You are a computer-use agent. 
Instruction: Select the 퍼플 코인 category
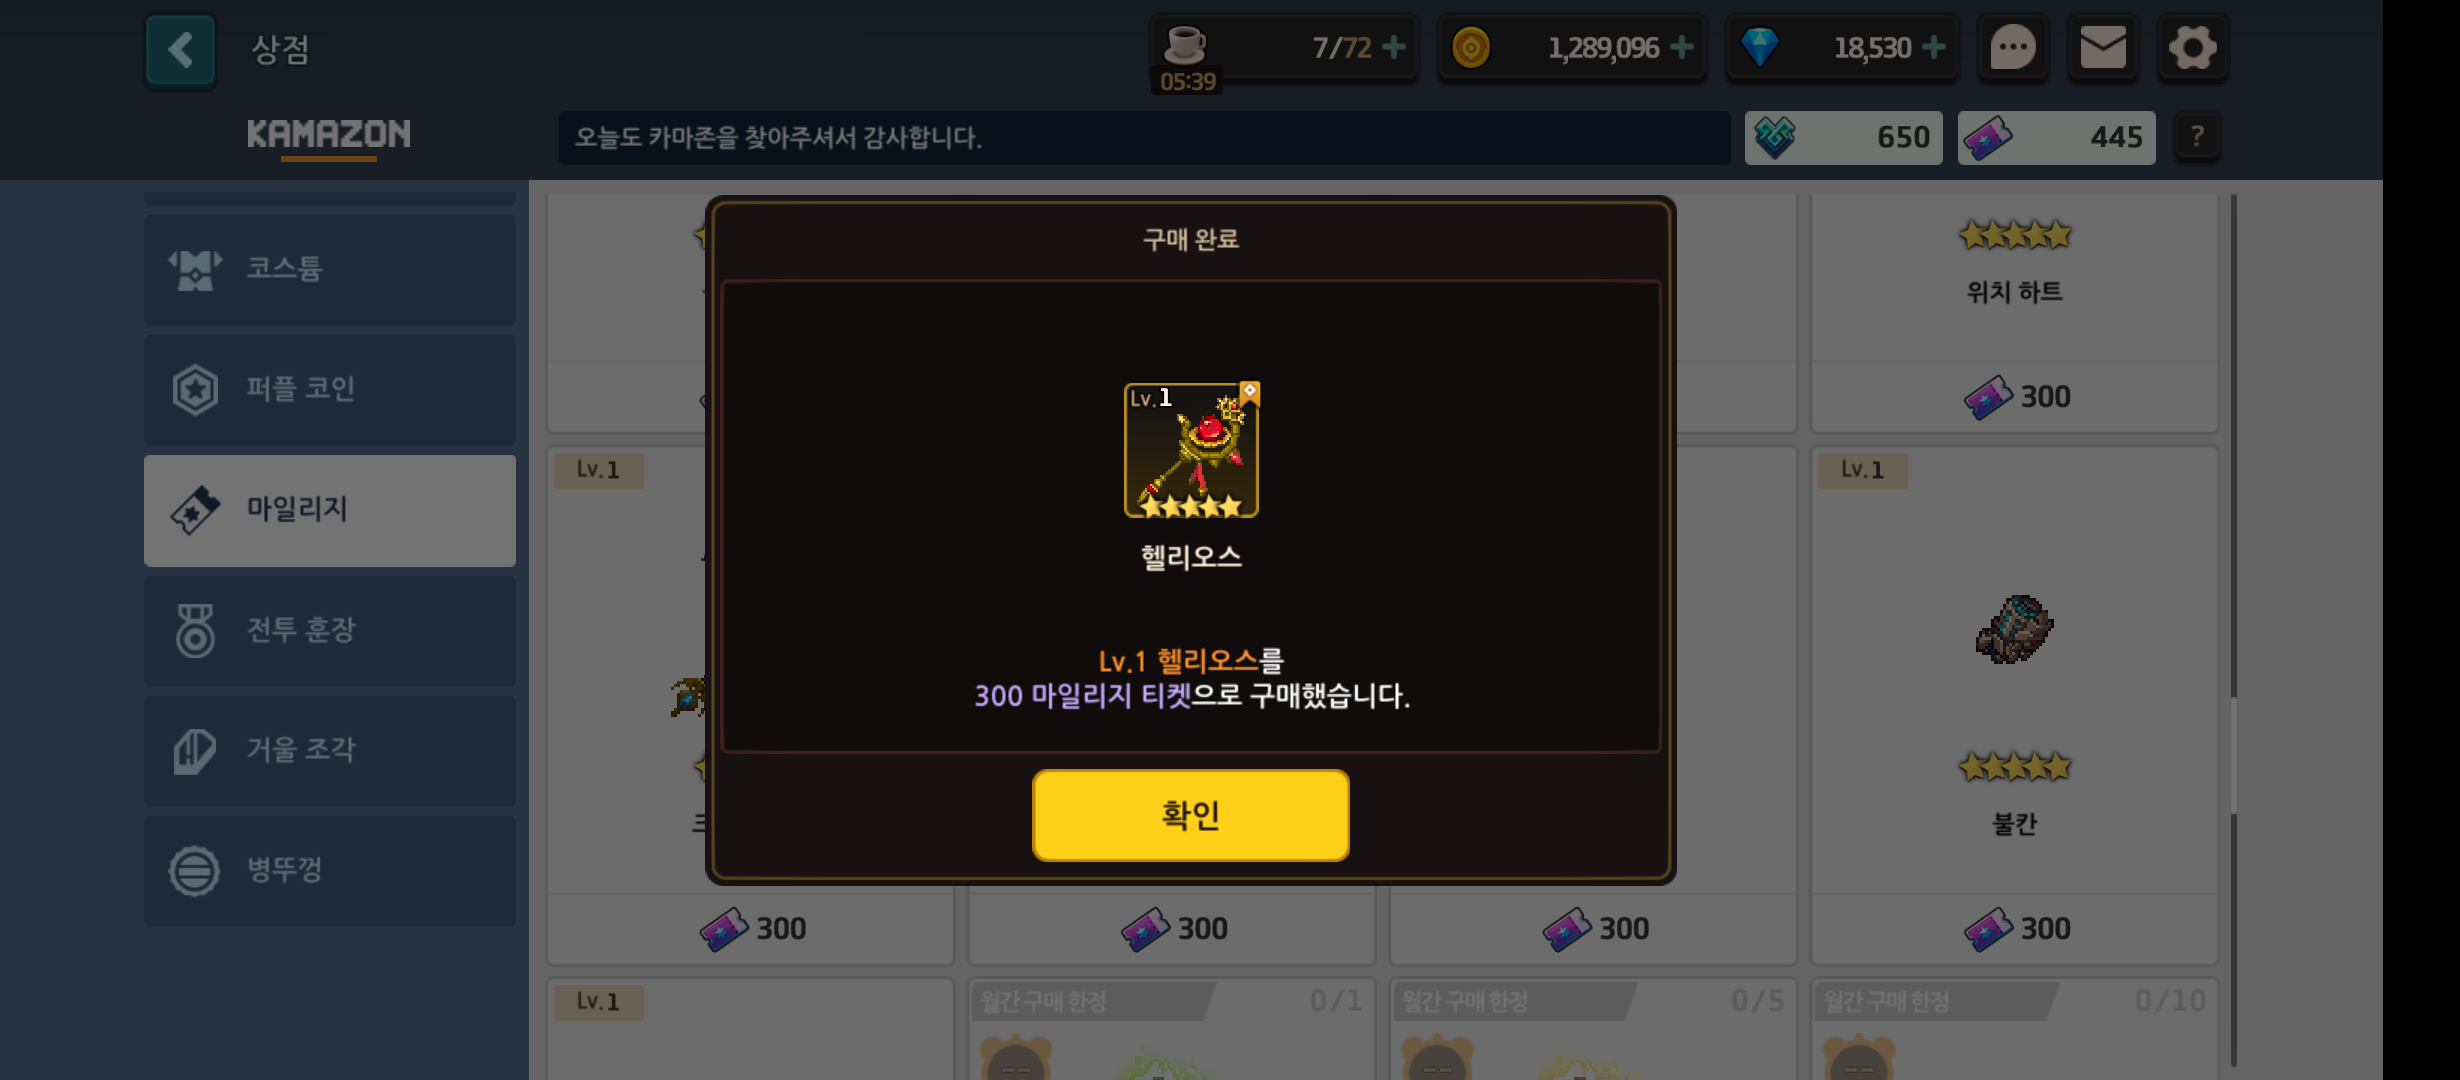tap(330, 389)
